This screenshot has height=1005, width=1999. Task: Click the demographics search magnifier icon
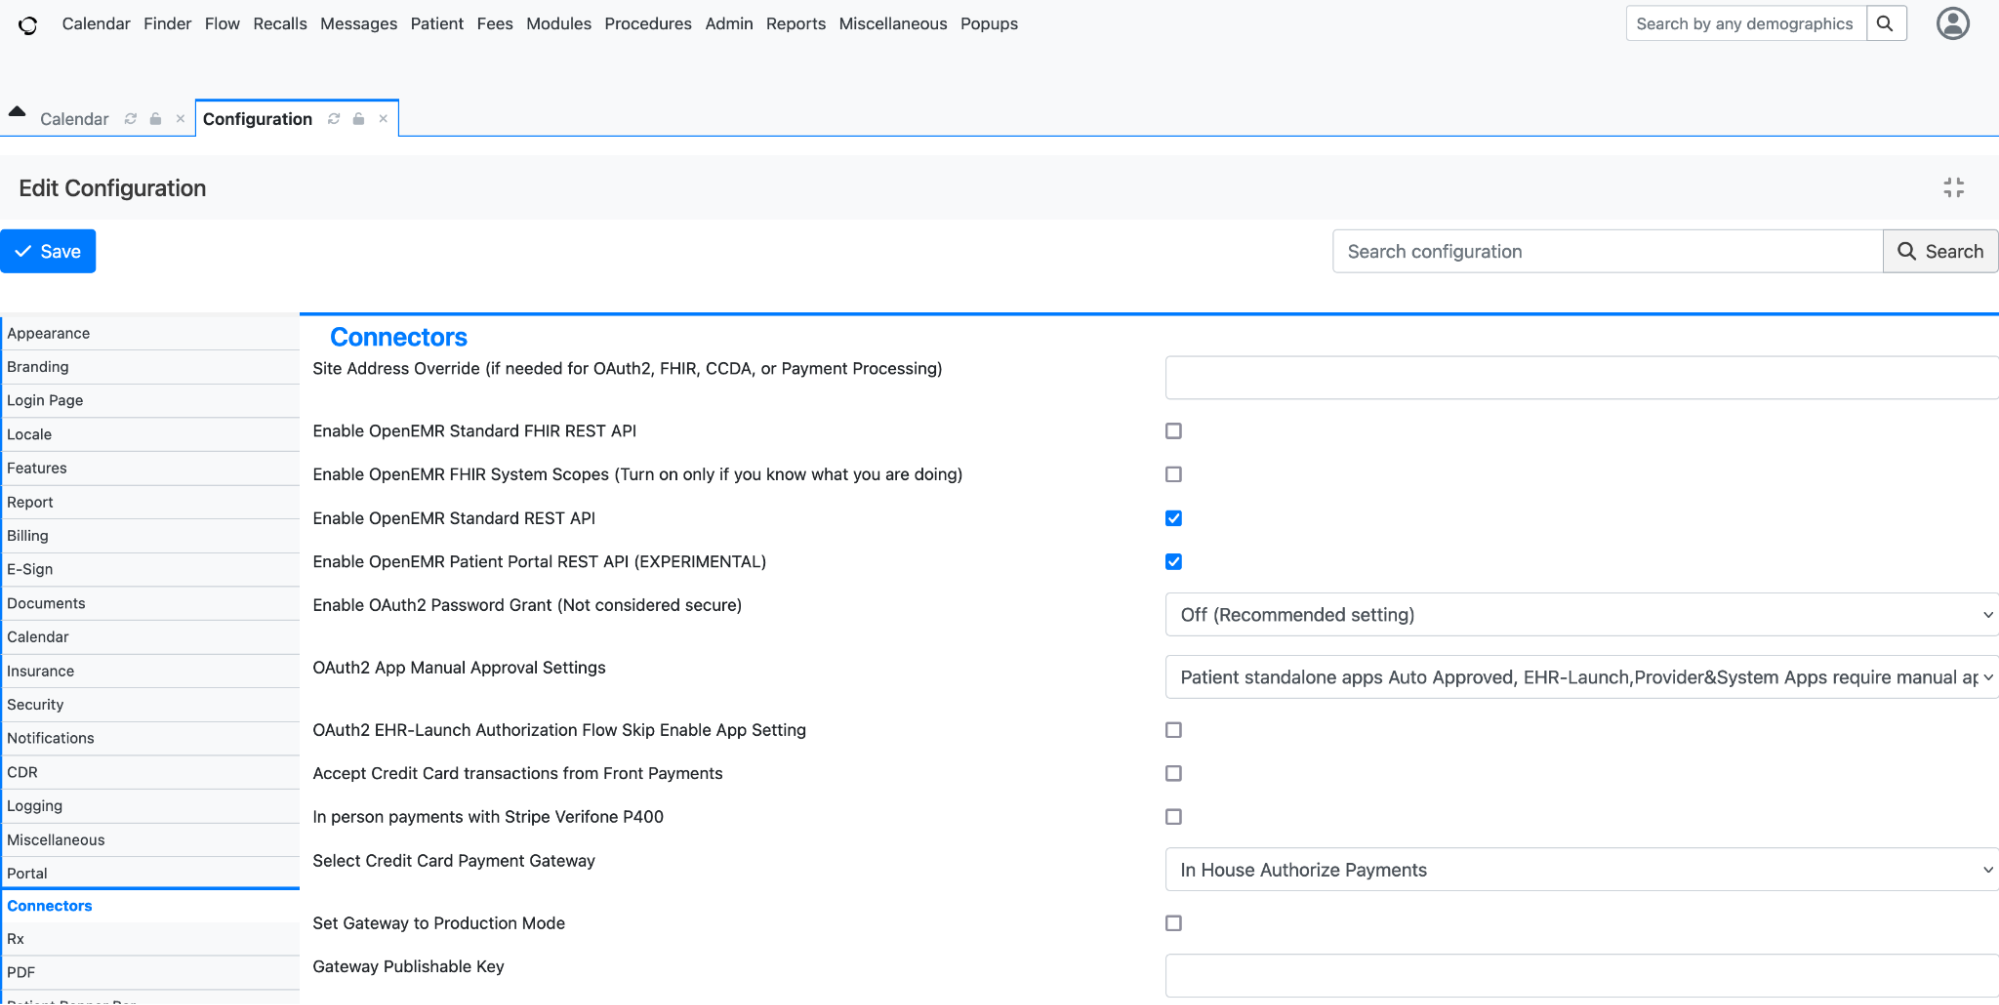(x=1885, y=24)
